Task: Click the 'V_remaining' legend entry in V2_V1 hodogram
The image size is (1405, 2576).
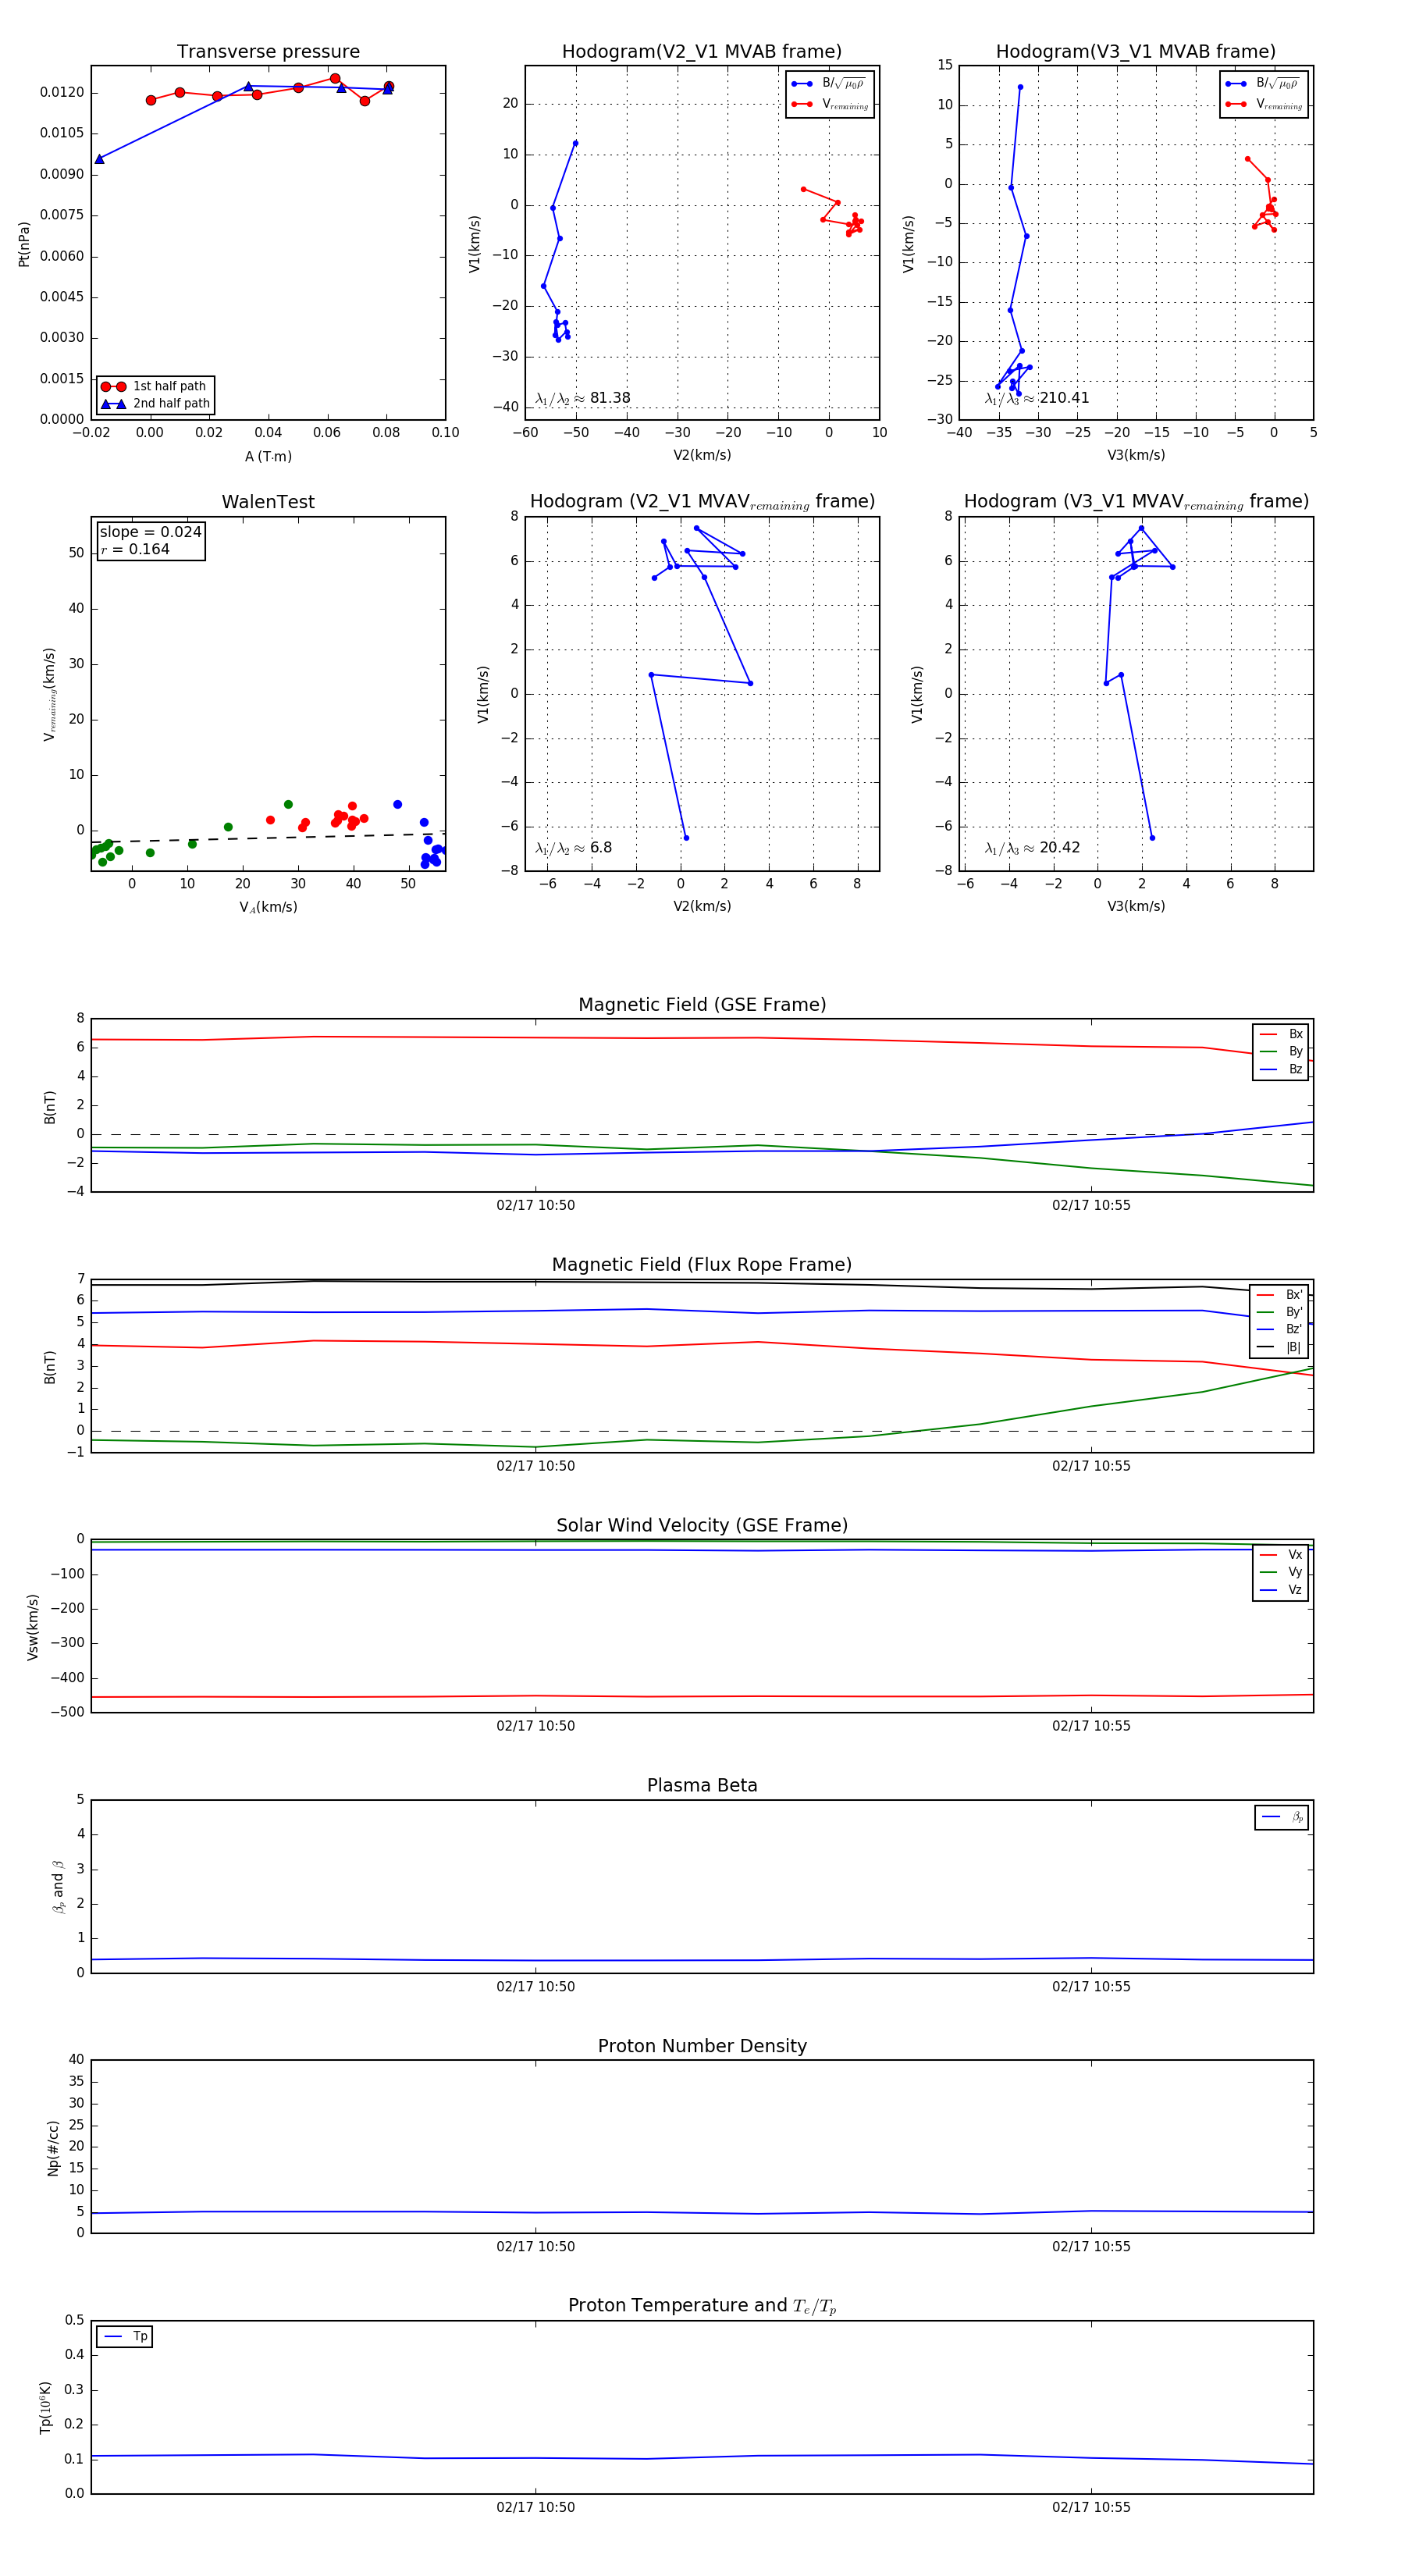Action: coord(830,104)
